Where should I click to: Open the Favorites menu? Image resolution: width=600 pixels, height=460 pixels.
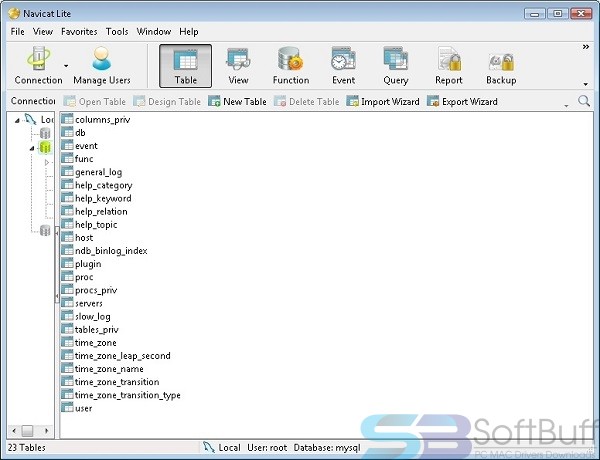click(79, 31)
